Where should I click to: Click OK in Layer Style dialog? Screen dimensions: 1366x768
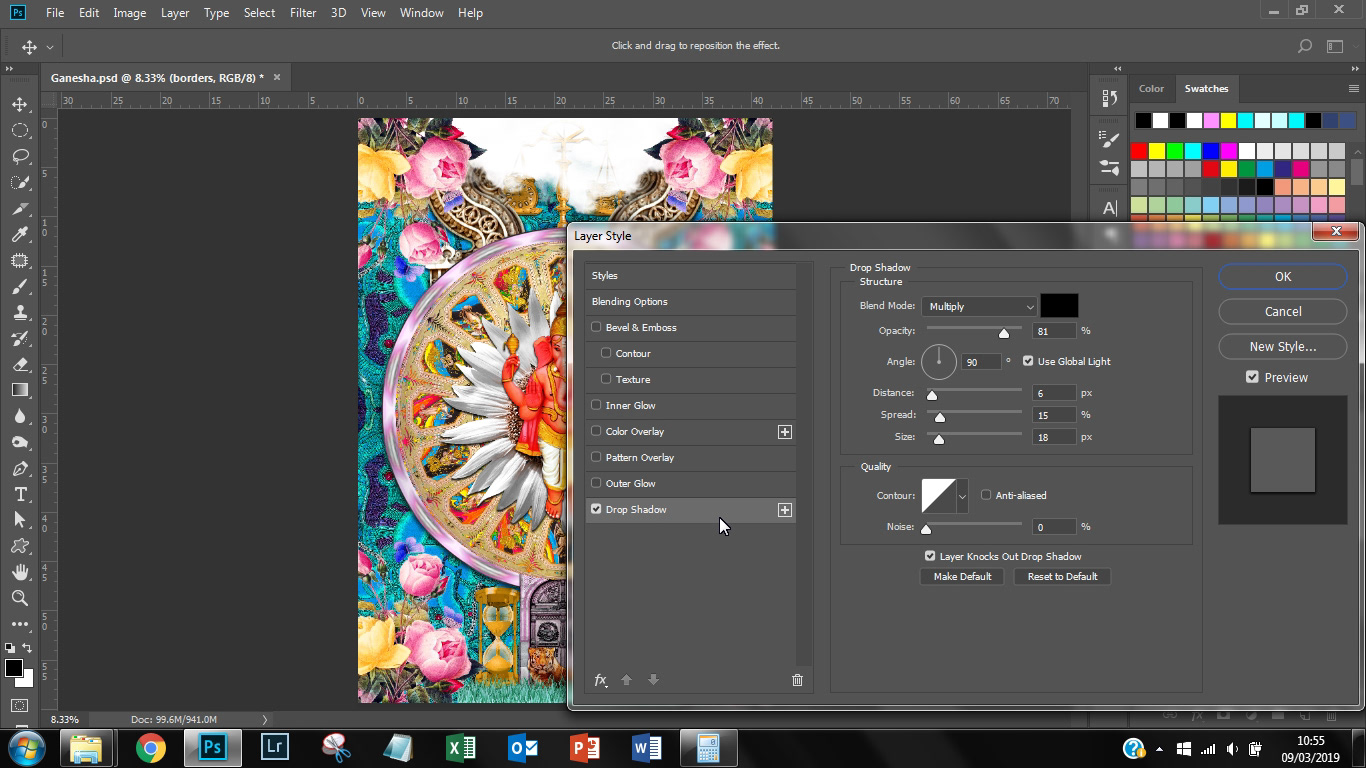coord(1283,276)
